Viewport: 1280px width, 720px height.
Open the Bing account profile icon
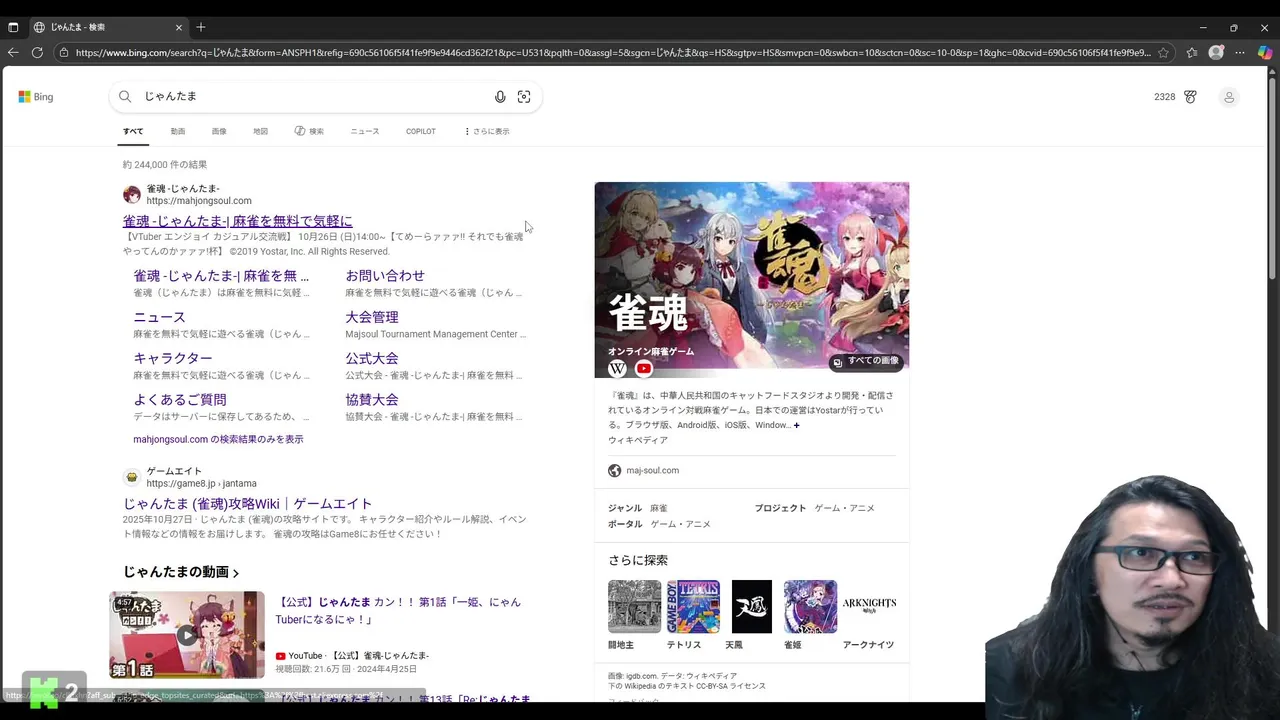[1229, 97]
